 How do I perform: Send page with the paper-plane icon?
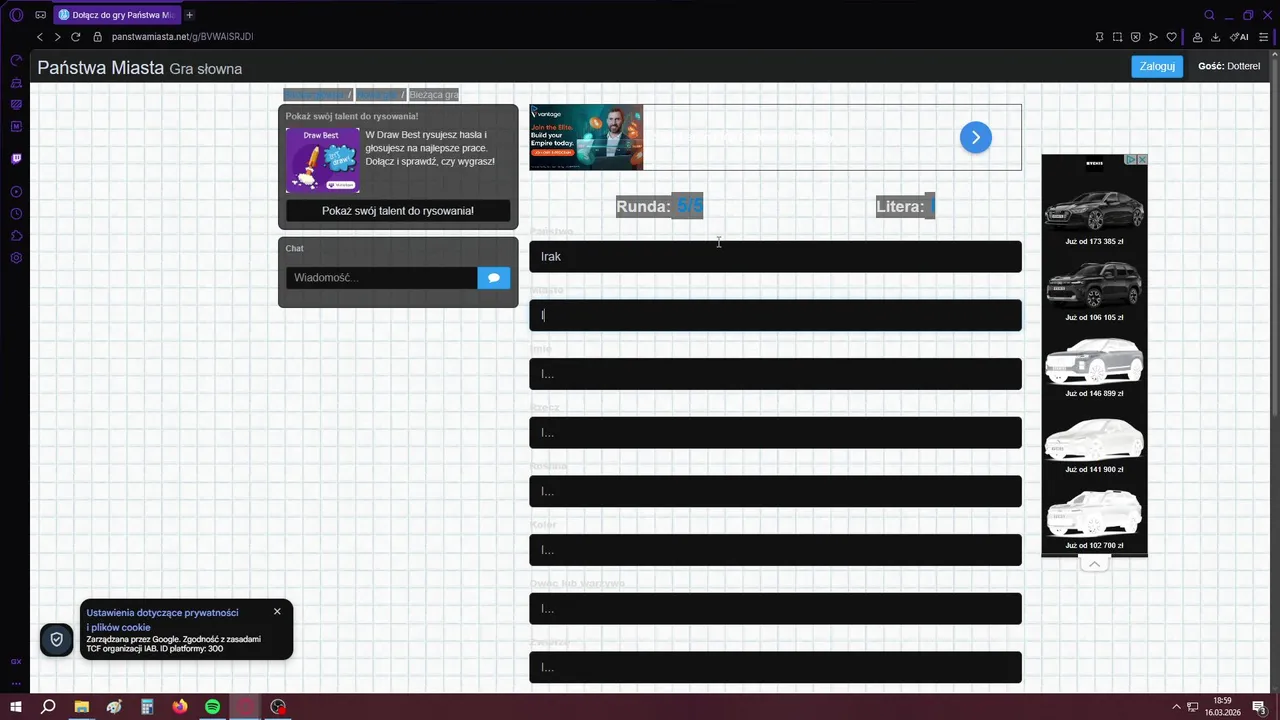point(1153,37)
